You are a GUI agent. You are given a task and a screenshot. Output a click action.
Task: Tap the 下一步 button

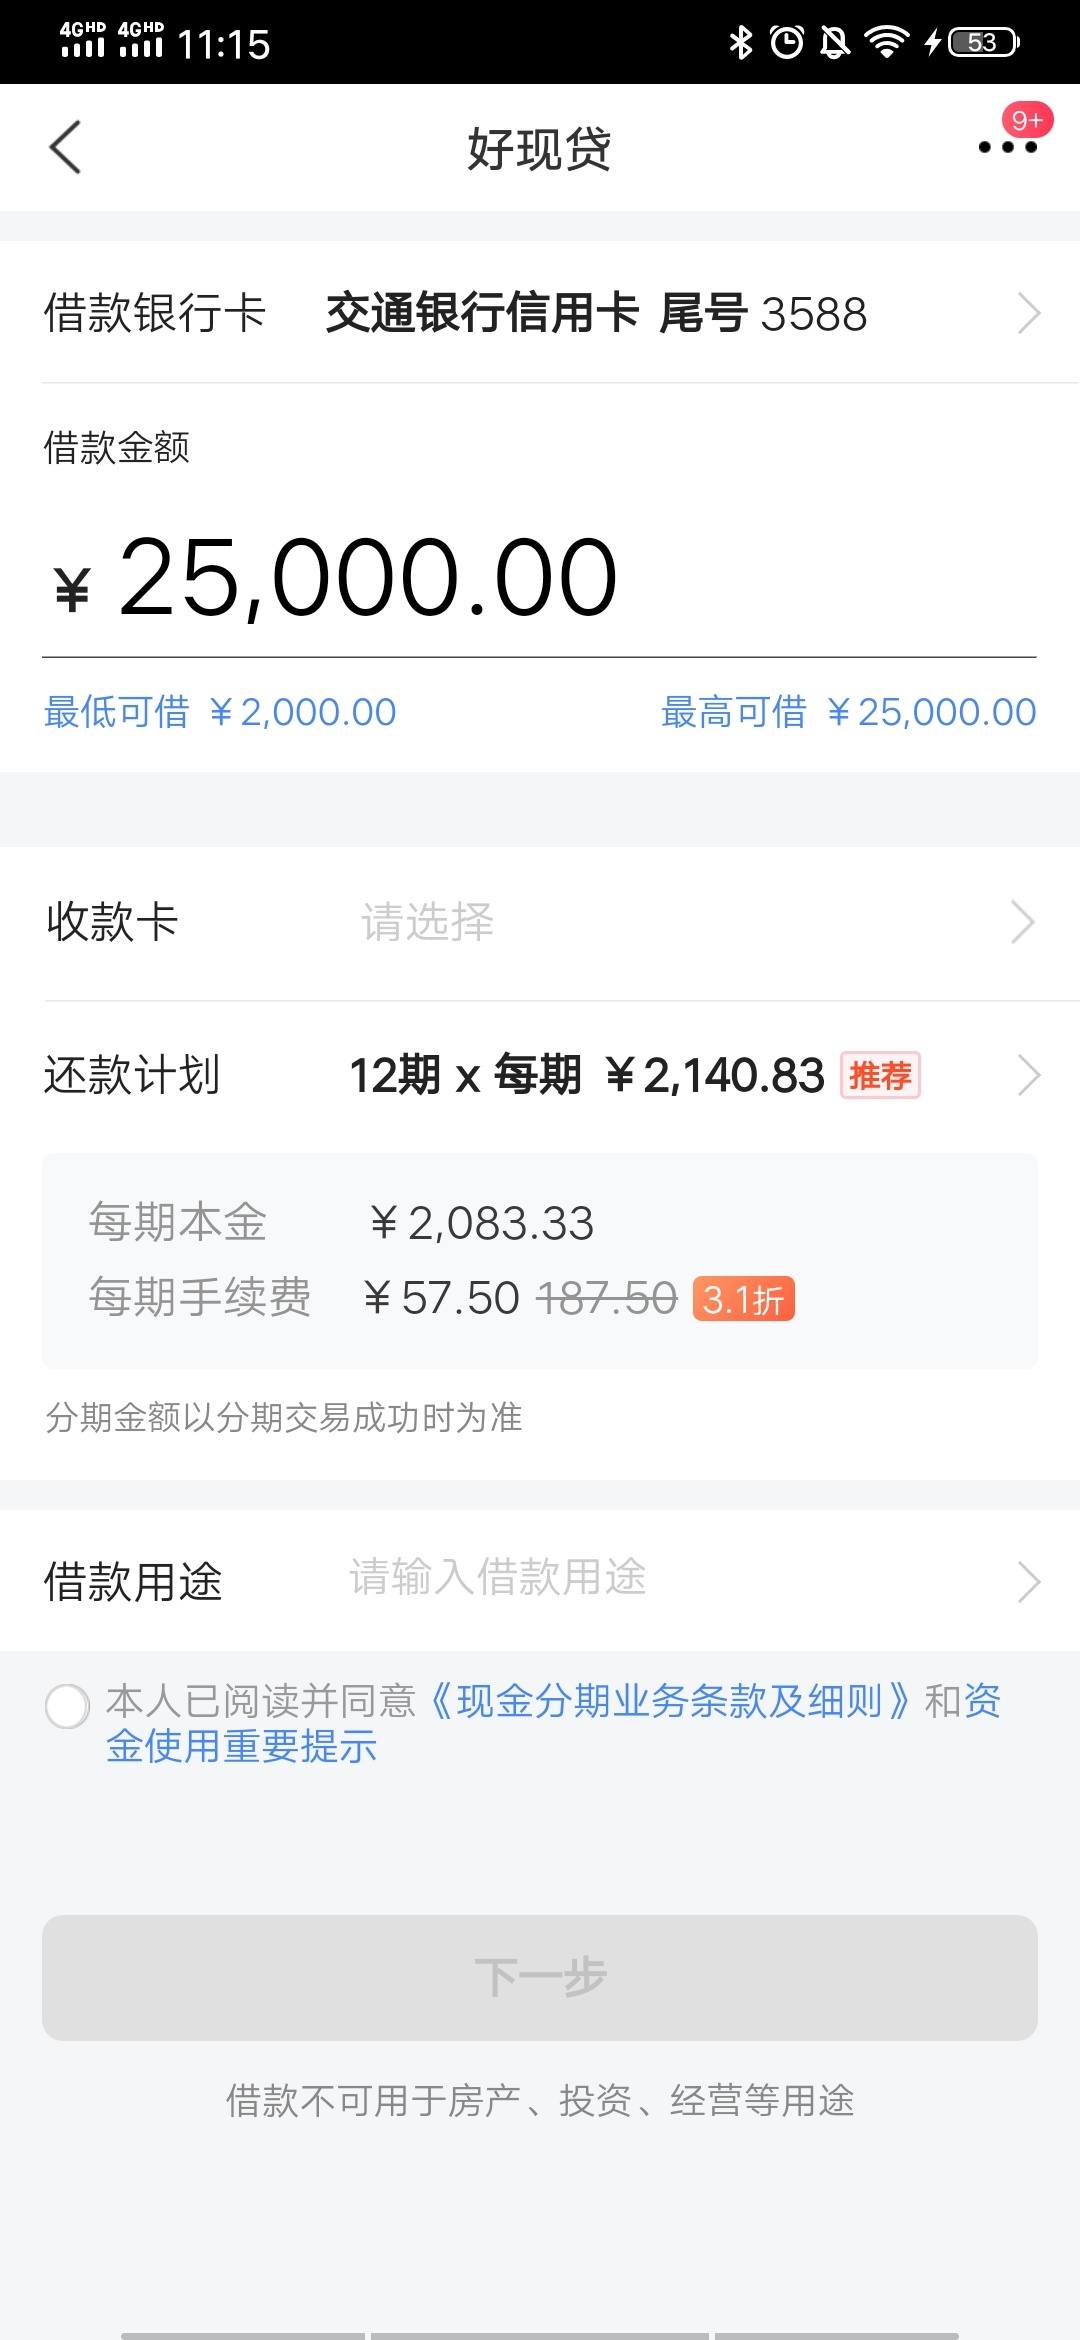pyautogui.click(x=540, y=1978)
